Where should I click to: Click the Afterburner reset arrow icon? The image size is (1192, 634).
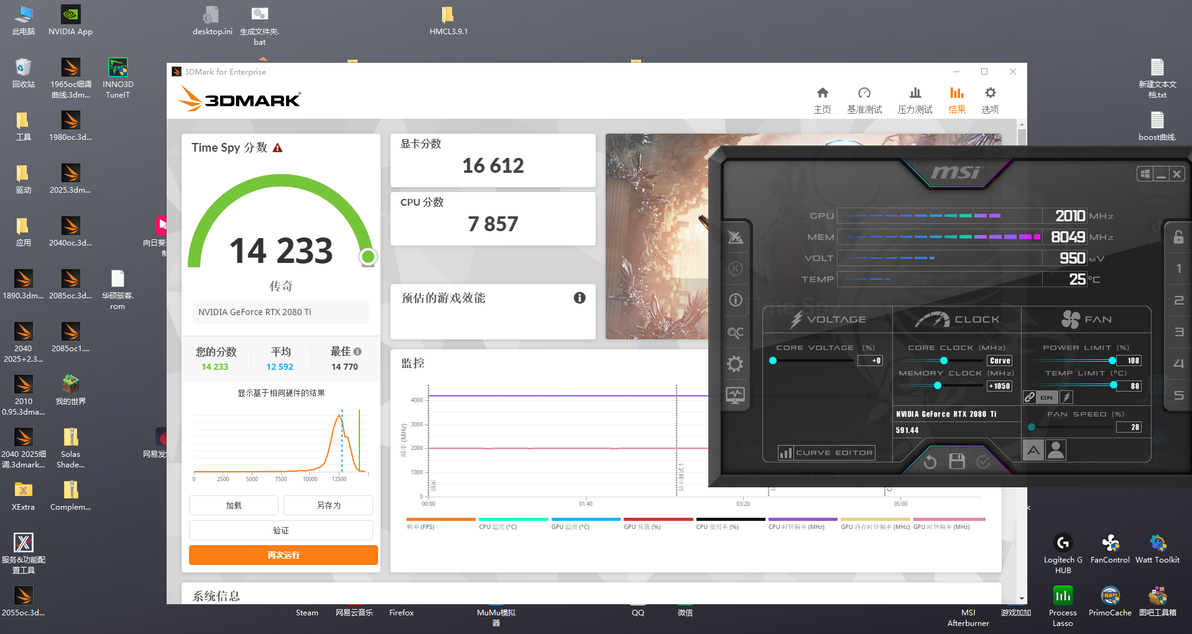[930, 462]
